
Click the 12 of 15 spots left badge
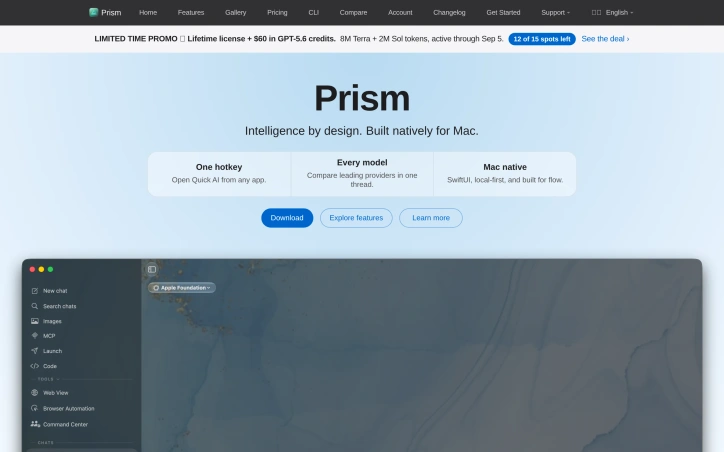point(542,39)
